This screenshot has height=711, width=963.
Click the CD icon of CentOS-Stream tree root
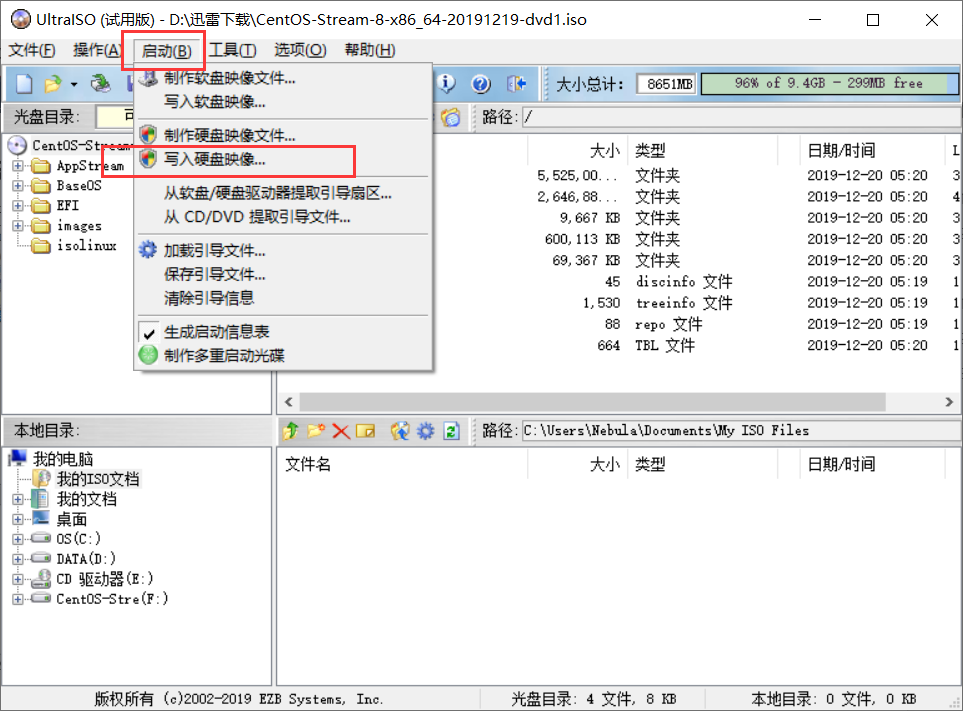(17, 146)
